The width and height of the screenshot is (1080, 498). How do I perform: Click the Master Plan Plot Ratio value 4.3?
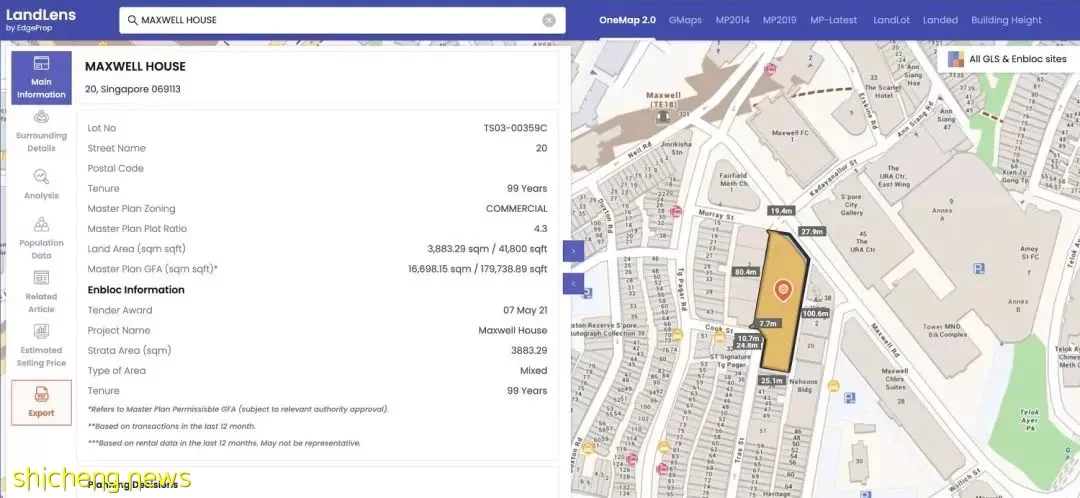[541, 229]
